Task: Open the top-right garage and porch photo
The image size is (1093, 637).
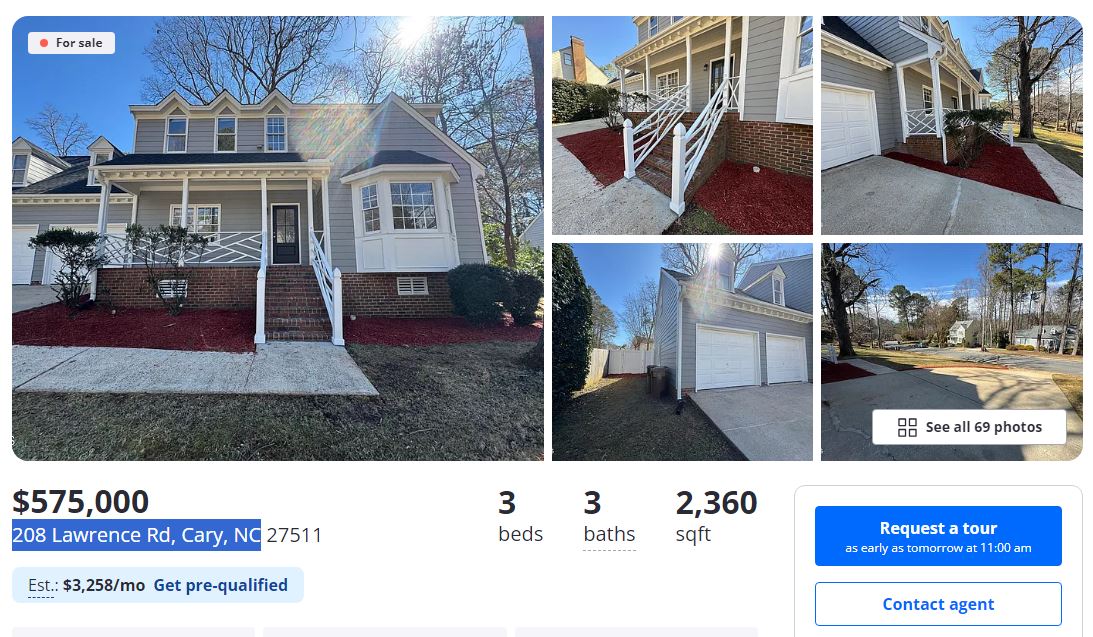Action: (x=951, y=125)
